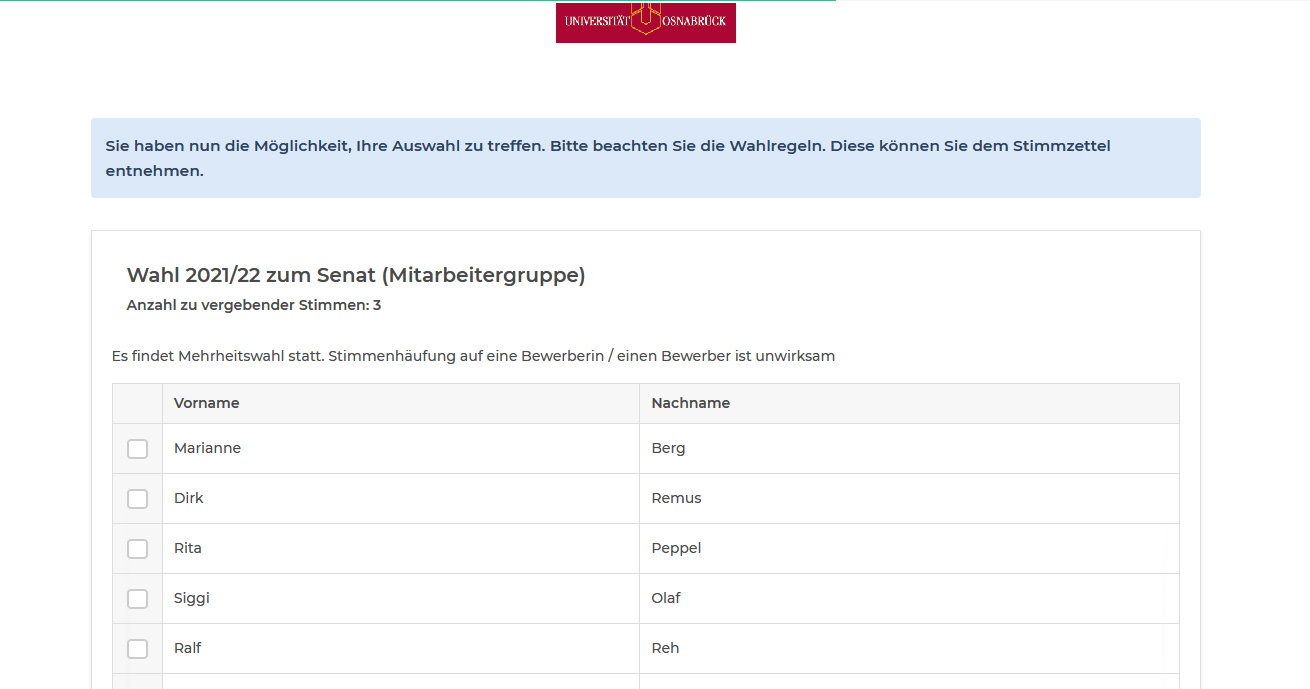Click the surname Peppel in the table

(x=676, y=547)
